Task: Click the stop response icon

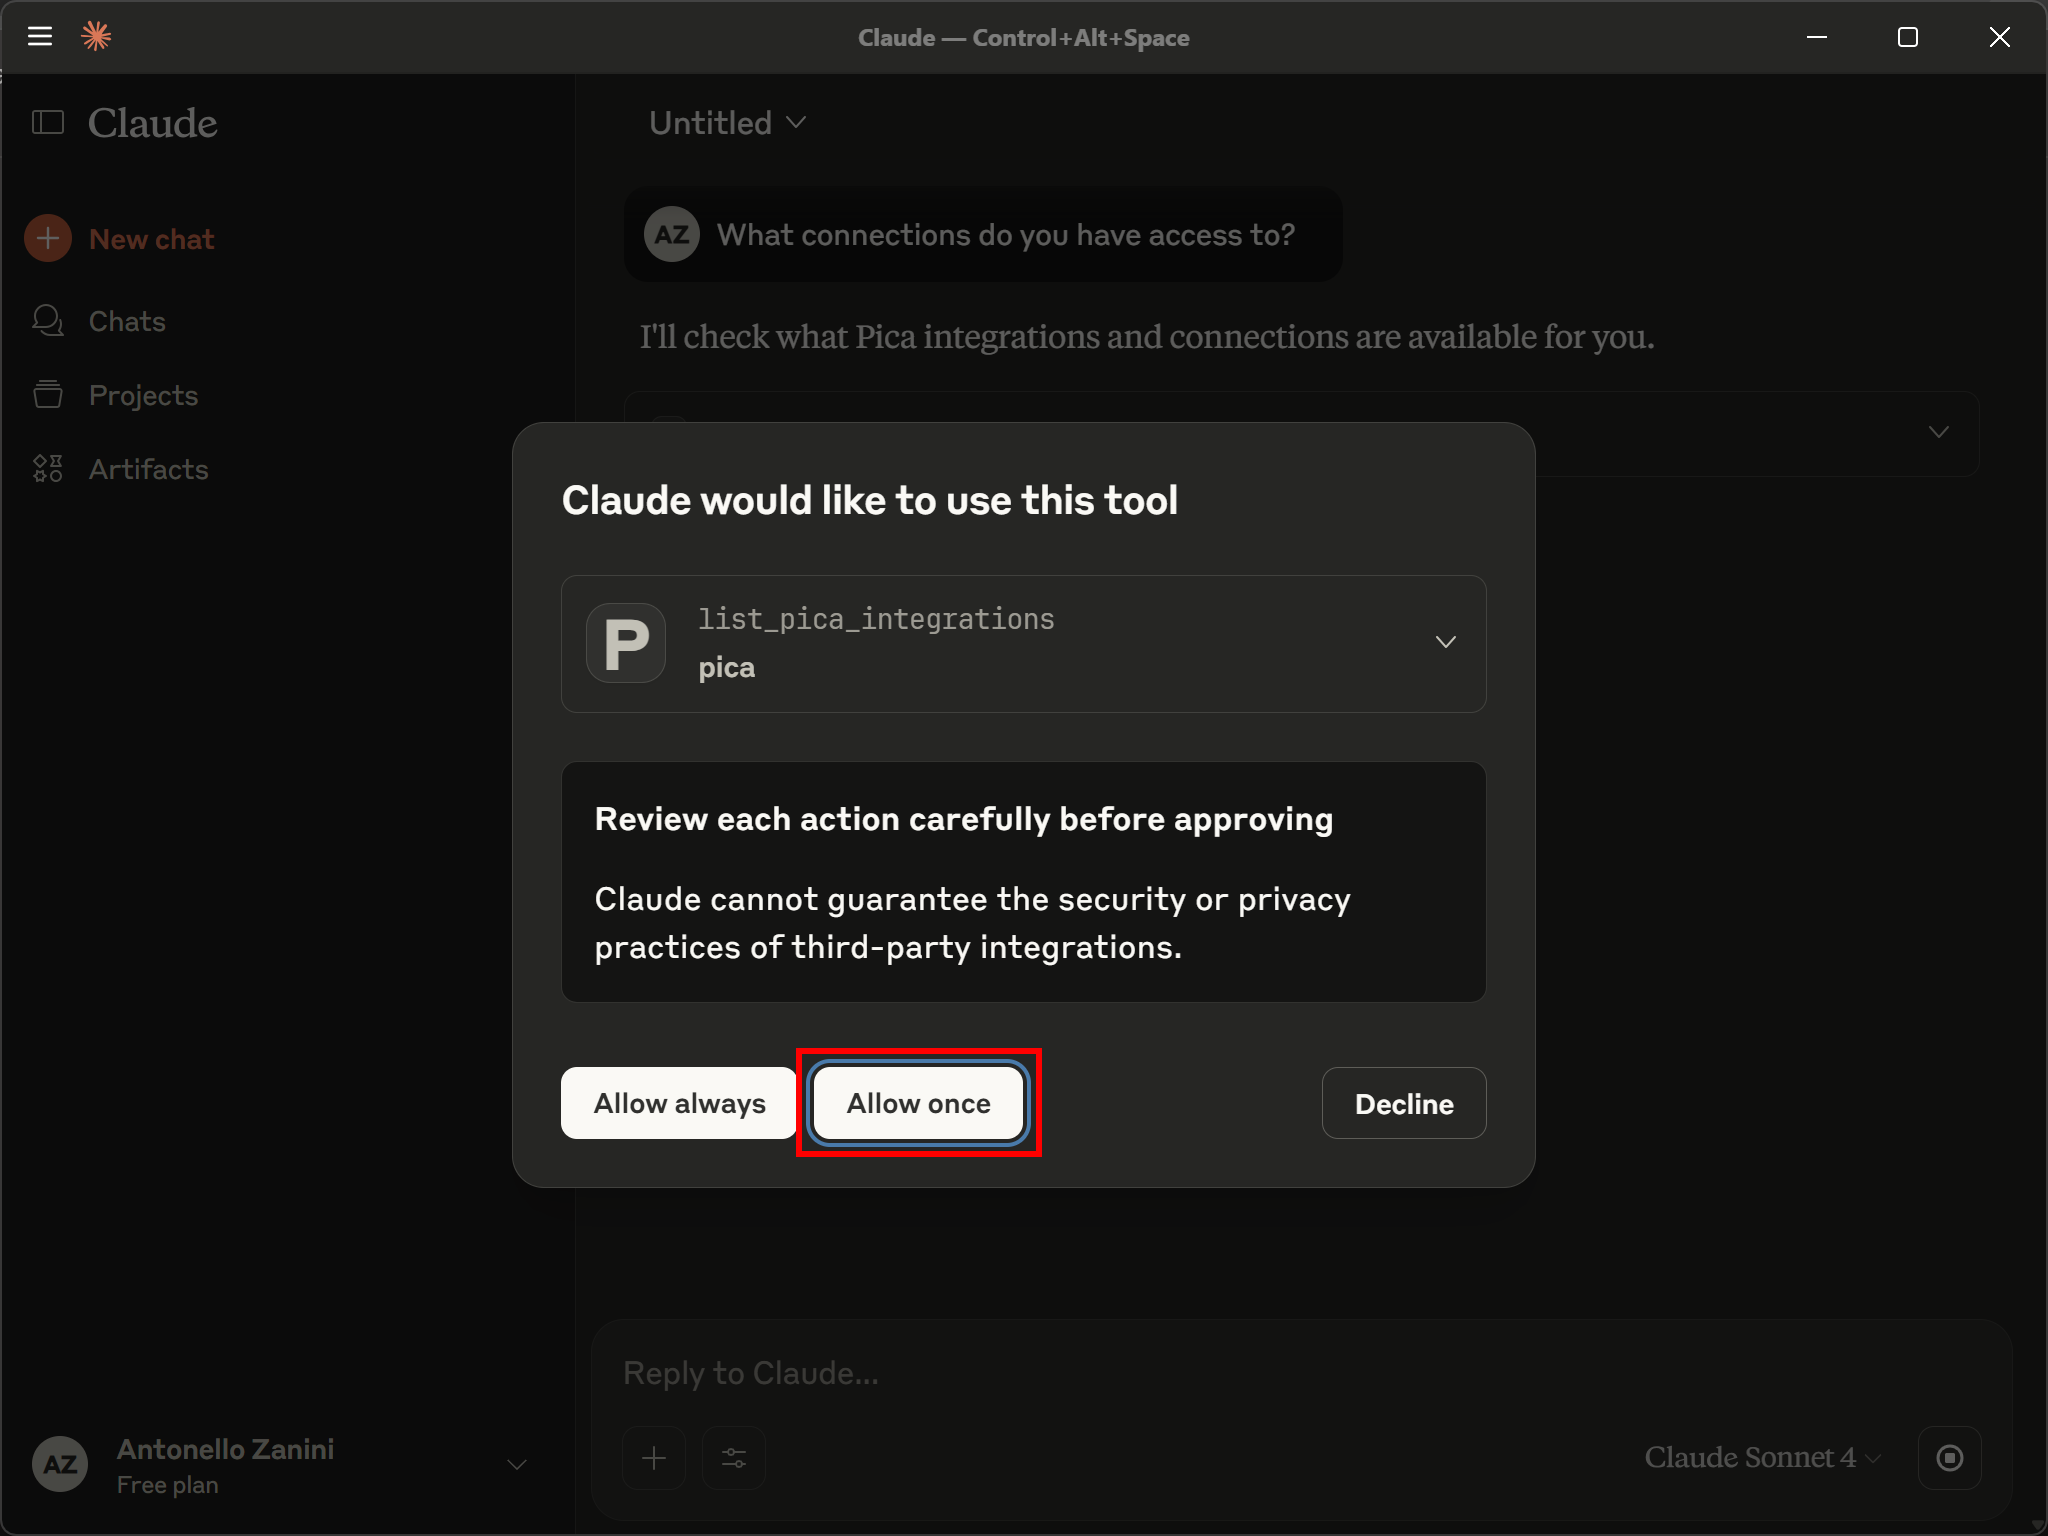Action: tap(1949, 1458)
